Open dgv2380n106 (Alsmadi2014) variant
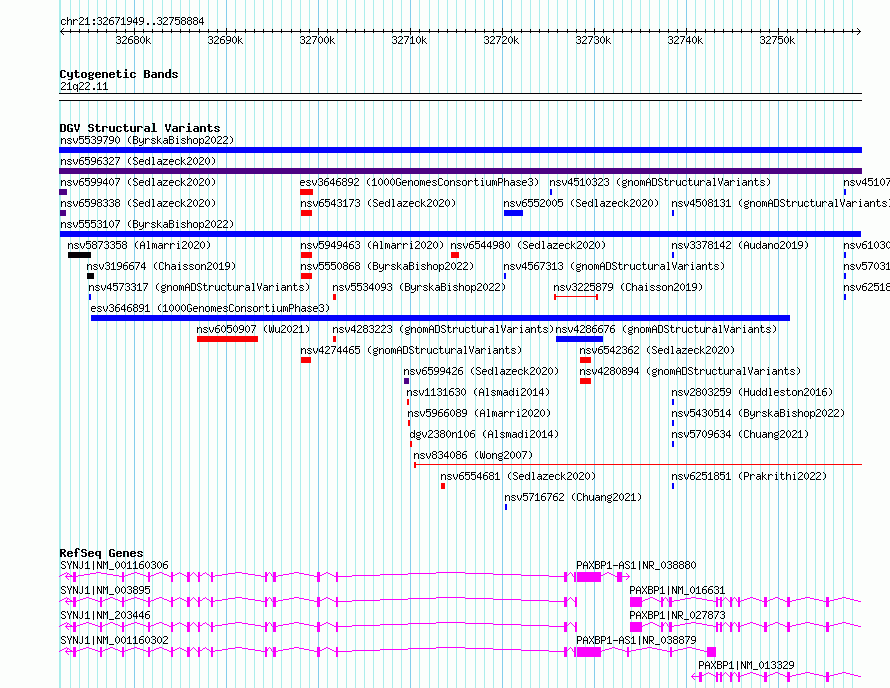 click(x=484, y=434)
